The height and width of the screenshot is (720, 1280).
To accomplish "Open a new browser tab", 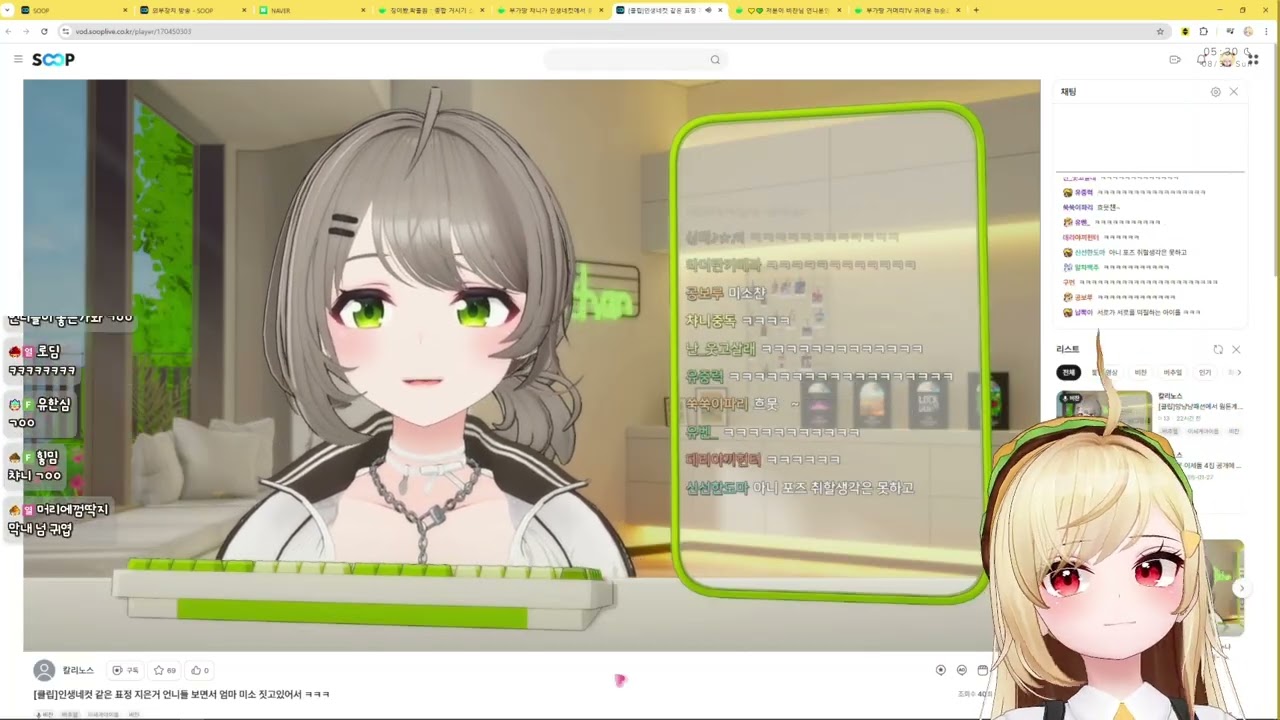I will pos(976,10).
